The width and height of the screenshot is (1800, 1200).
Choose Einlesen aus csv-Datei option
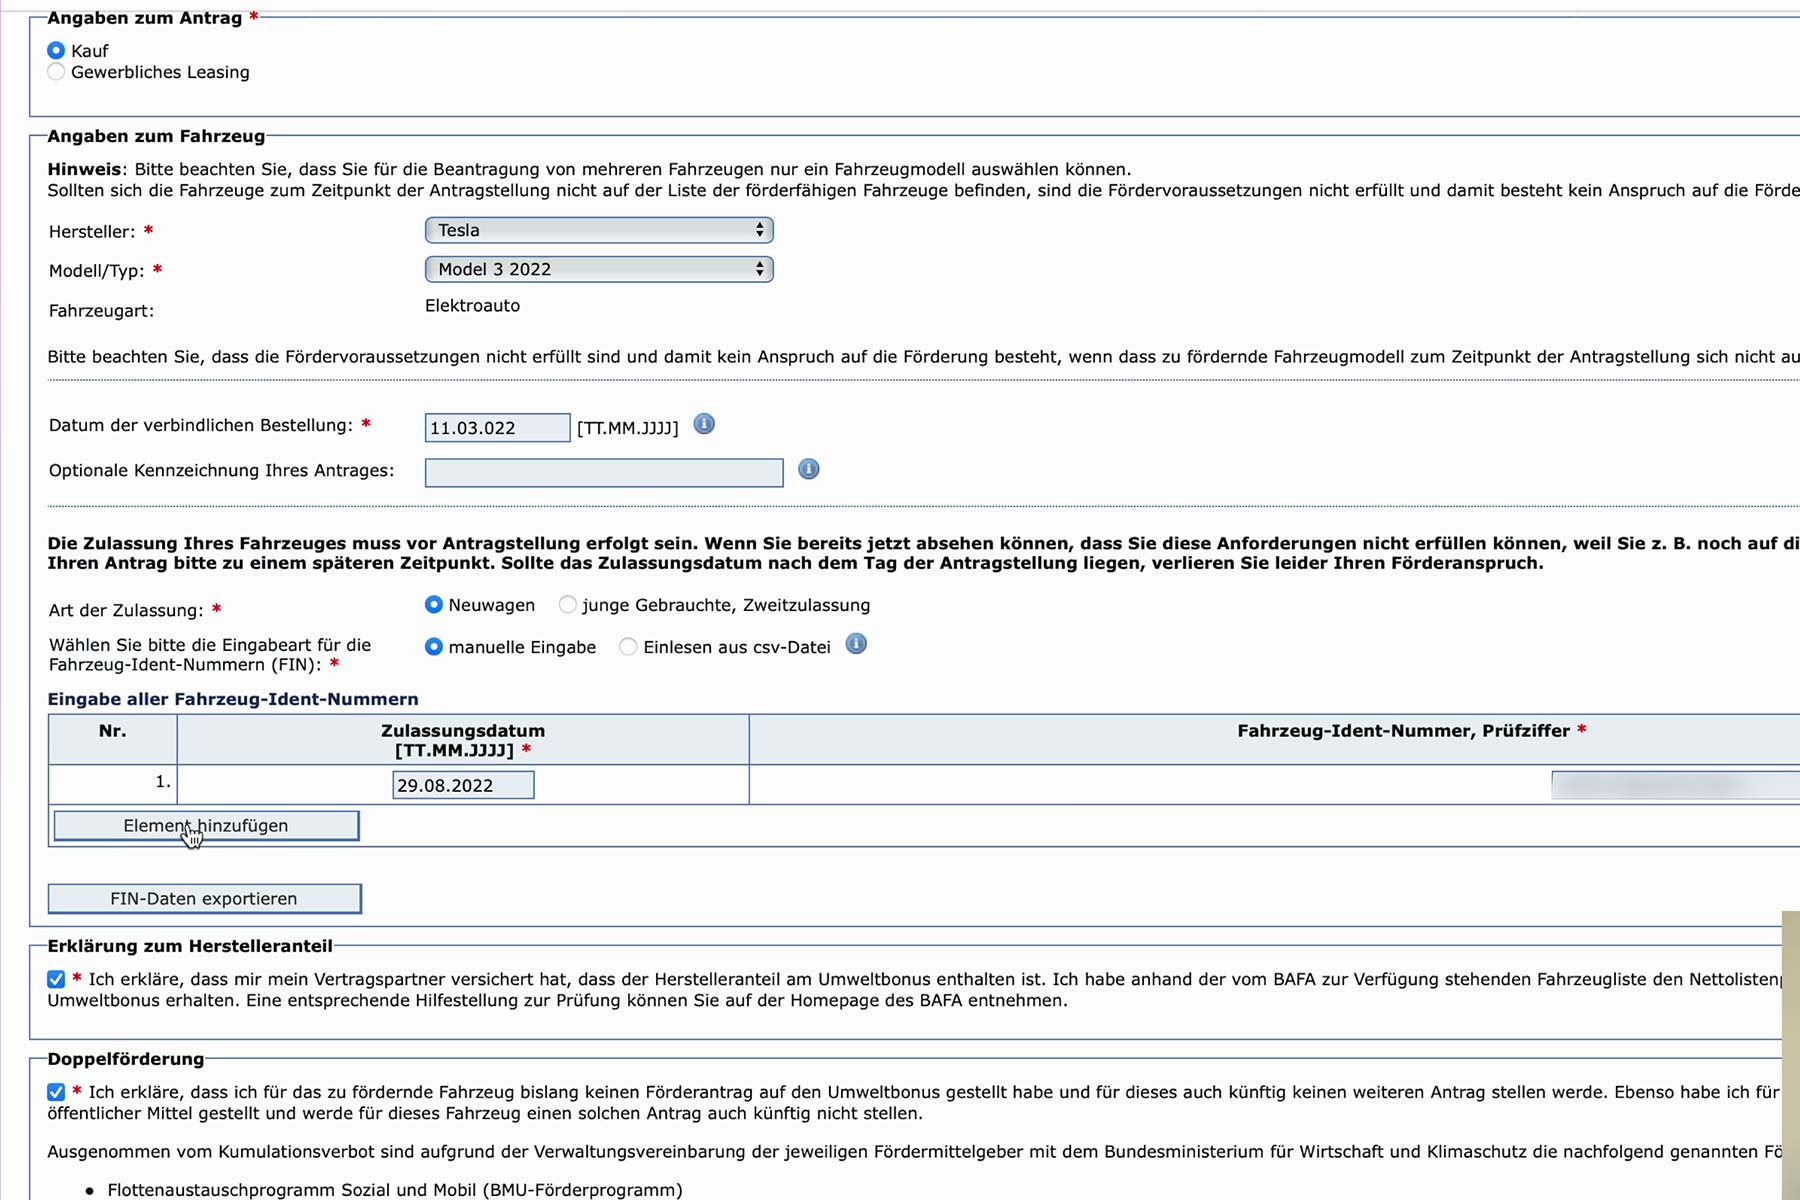click(628, 647)
